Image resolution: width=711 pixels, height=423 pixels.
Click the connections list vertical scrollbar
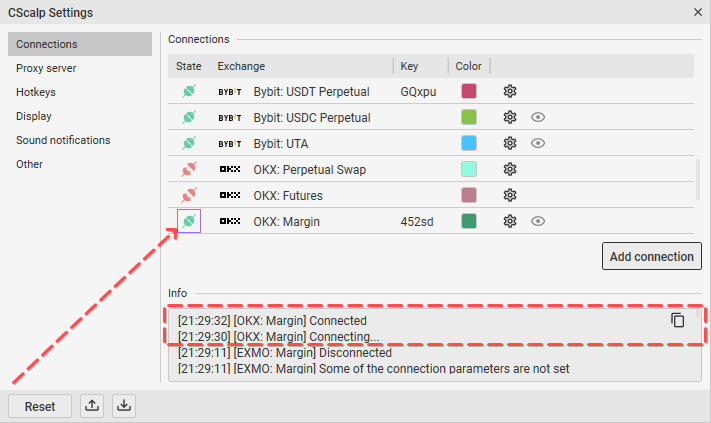[x=697, y=180]
